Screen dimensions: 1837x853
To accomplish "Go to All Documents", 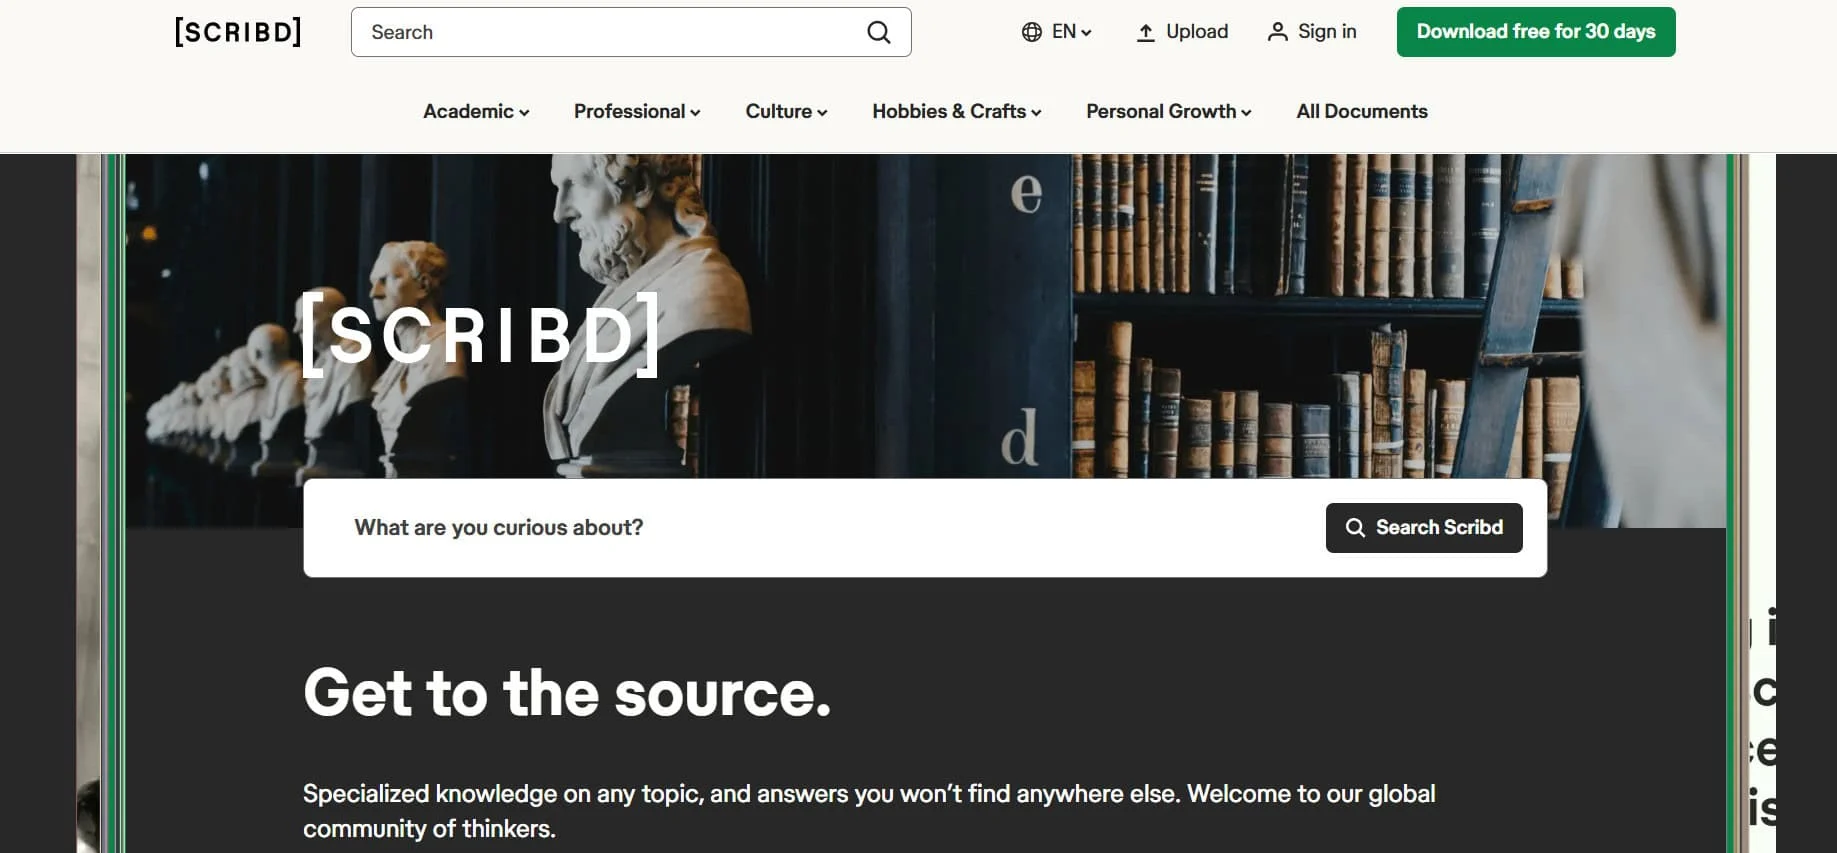I will (x=1362, y=111).
